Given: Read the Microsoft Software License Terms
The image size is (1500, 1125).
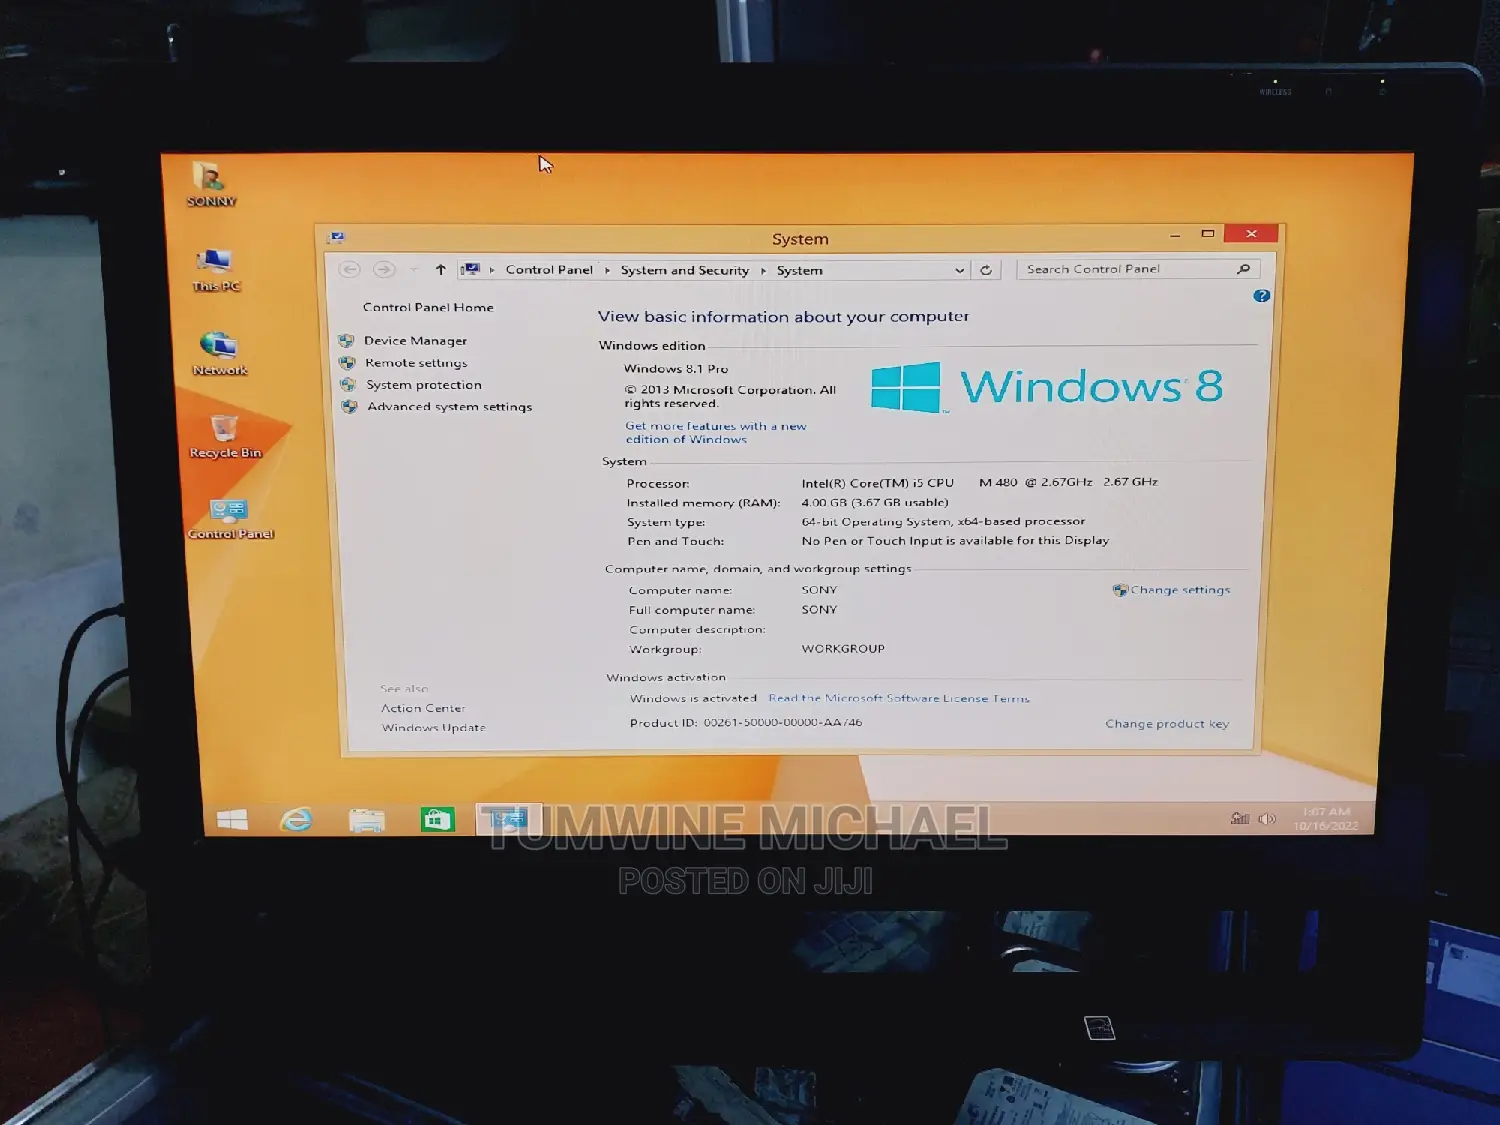Looking at the screenshot, I should (x=899, y=698).
